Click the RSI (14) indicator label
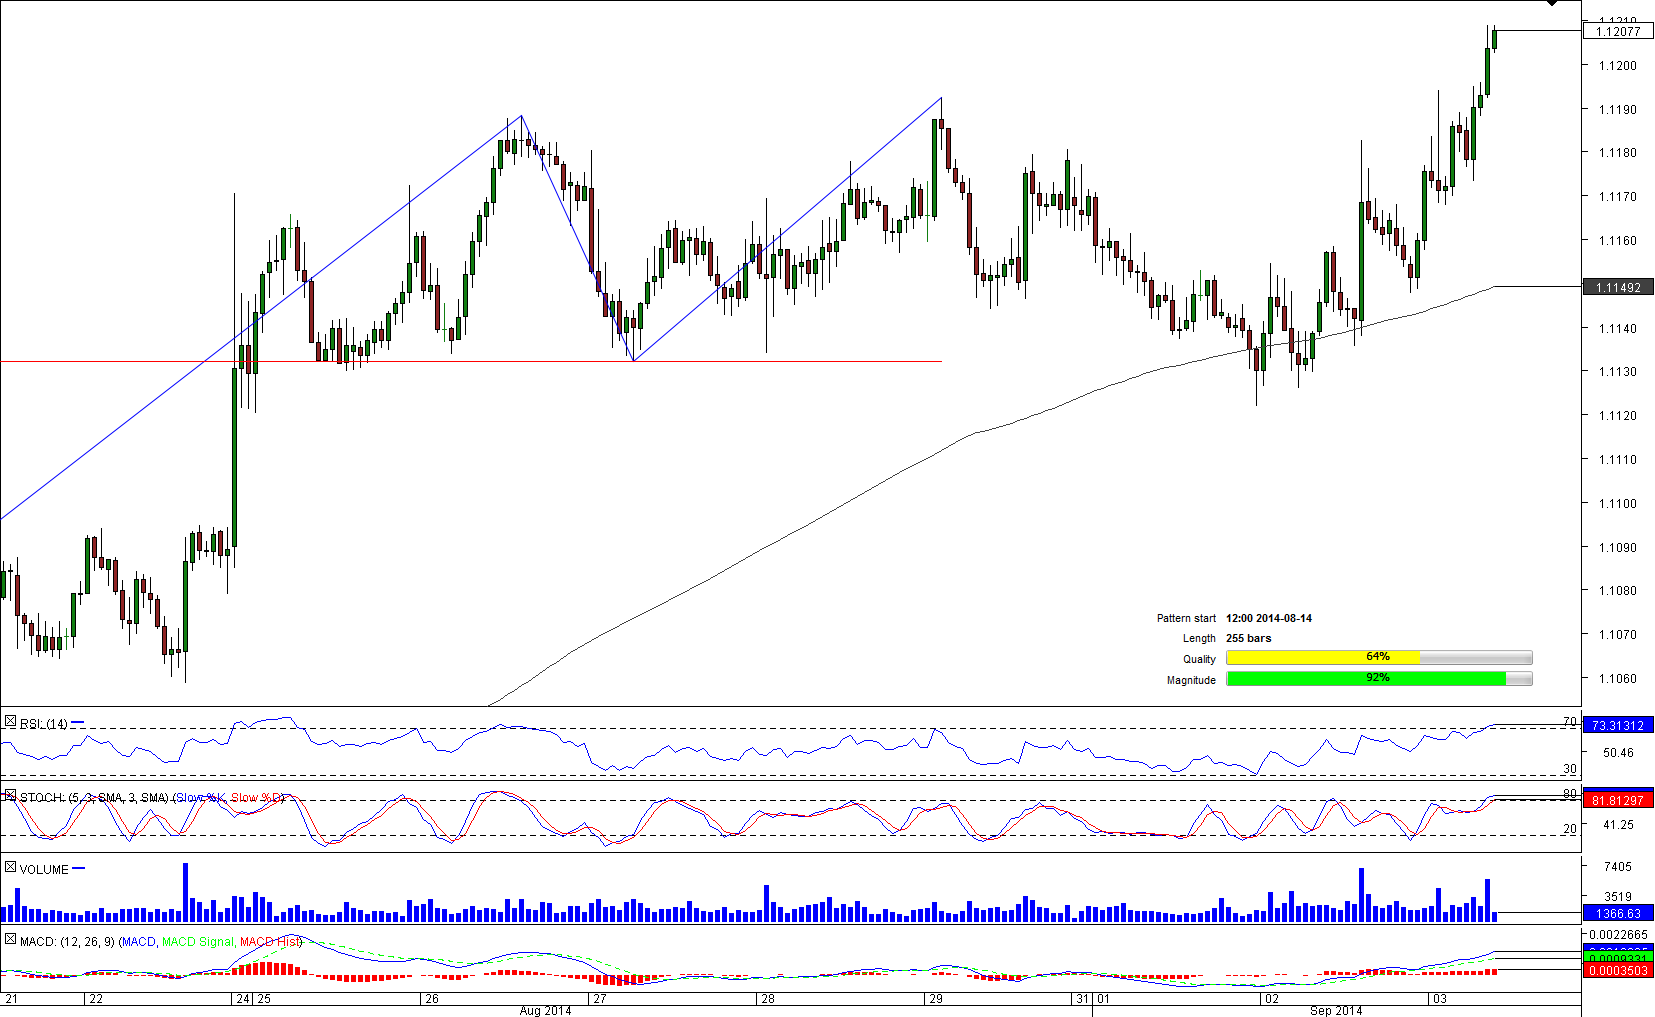The height and width of the screenshot is (1017, 1655). (x=44, y=724)
